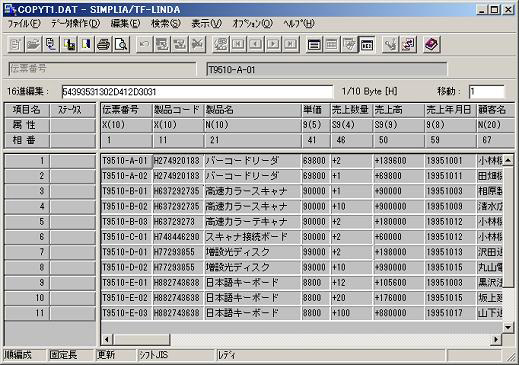
Task: Click the +990000 sales amount cell
Action: (x=399, y=267)
